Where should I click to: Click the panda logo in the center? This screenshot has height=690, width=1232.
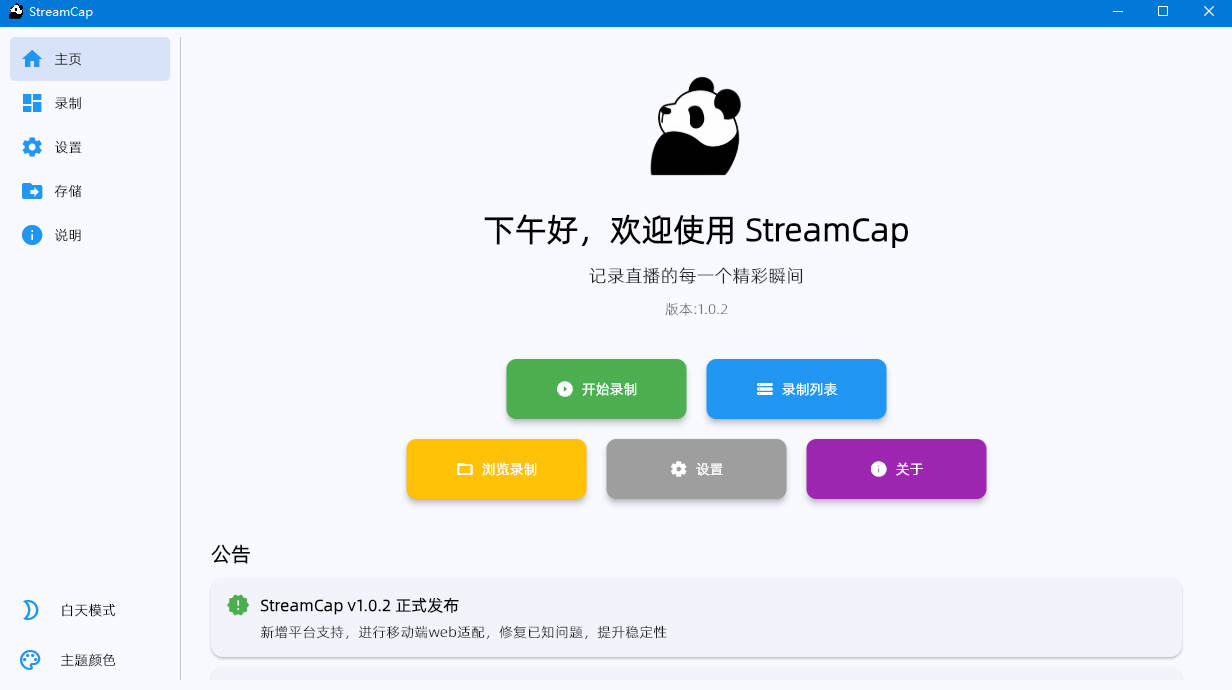click(696, 127)
